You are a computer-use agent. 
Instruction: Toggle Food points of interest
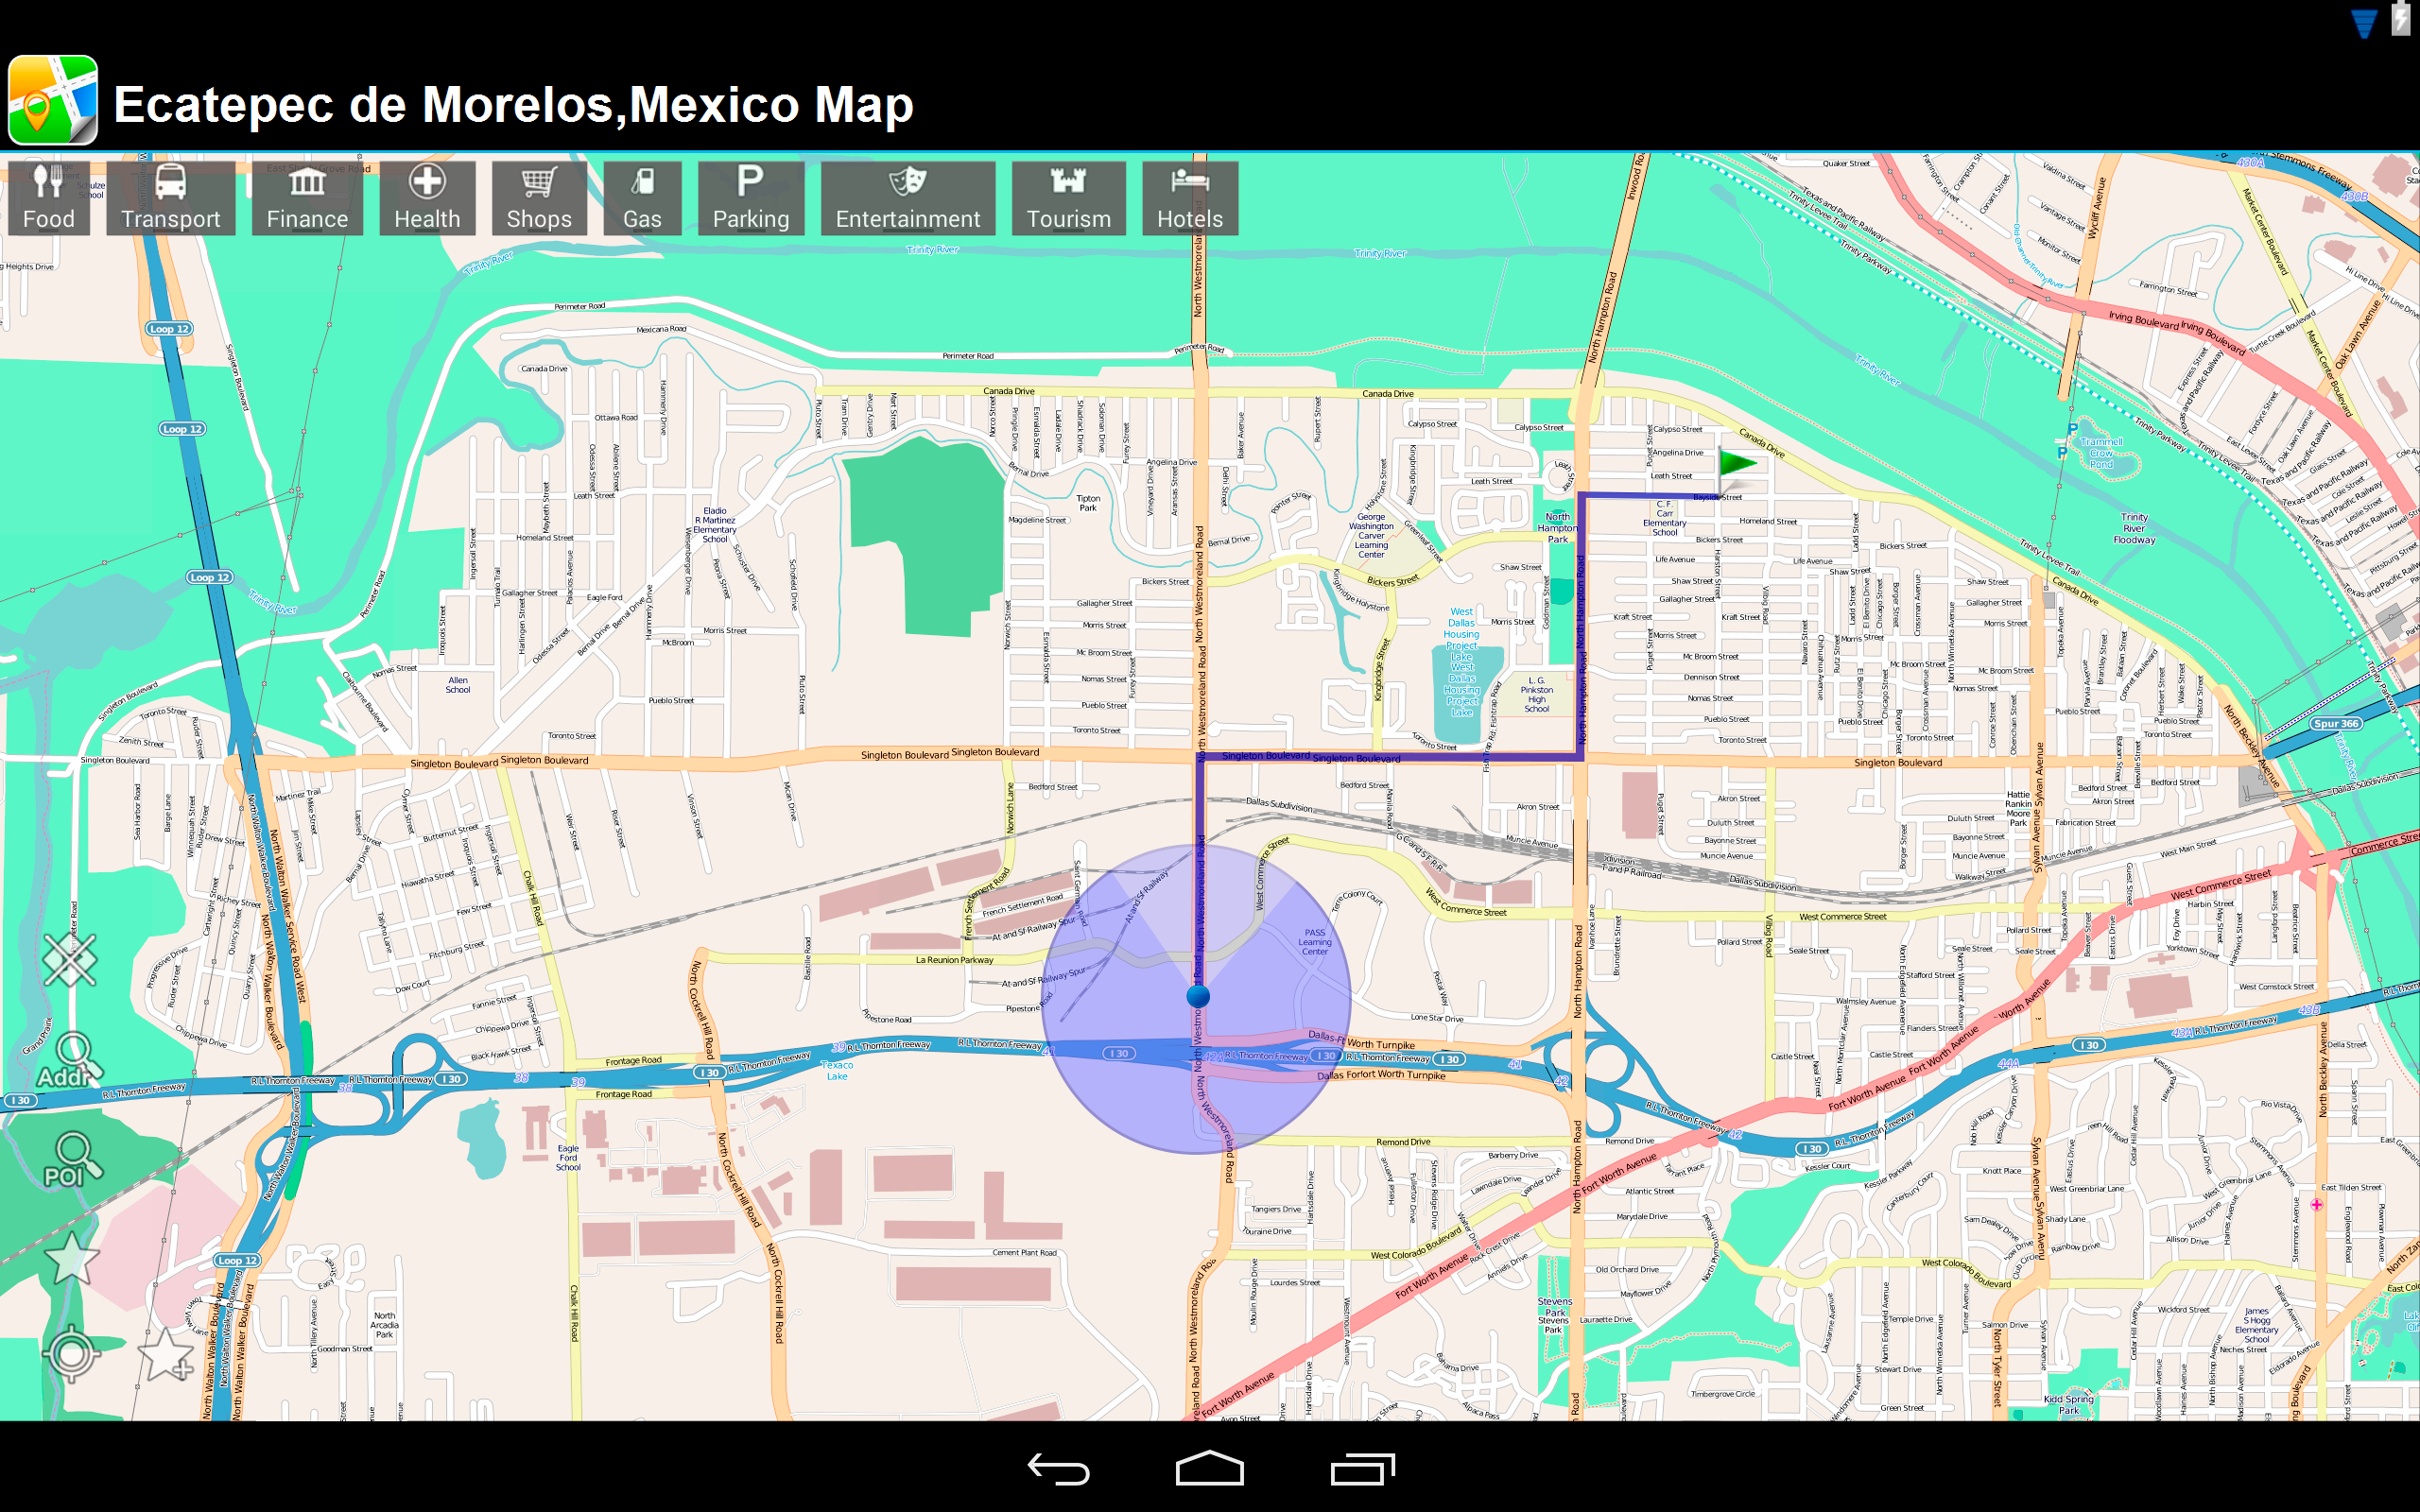pos(48,197)
